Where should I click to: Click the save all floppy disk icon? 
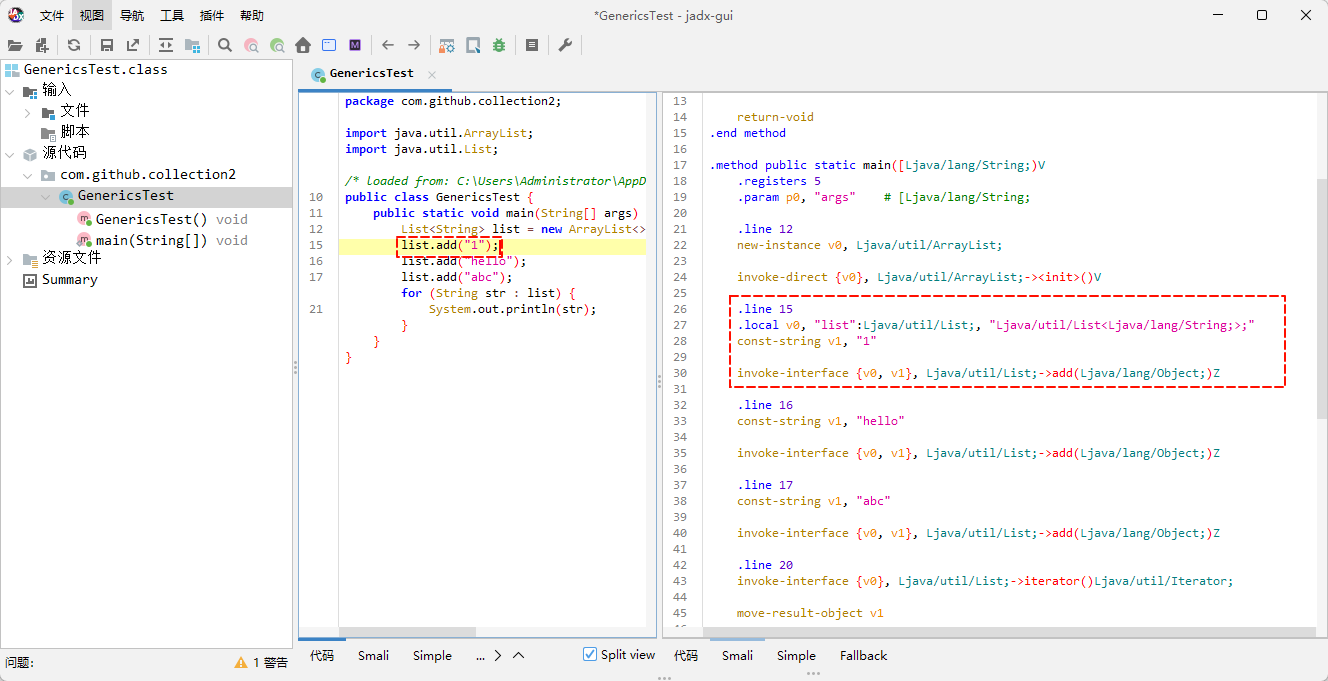point(107,45)
